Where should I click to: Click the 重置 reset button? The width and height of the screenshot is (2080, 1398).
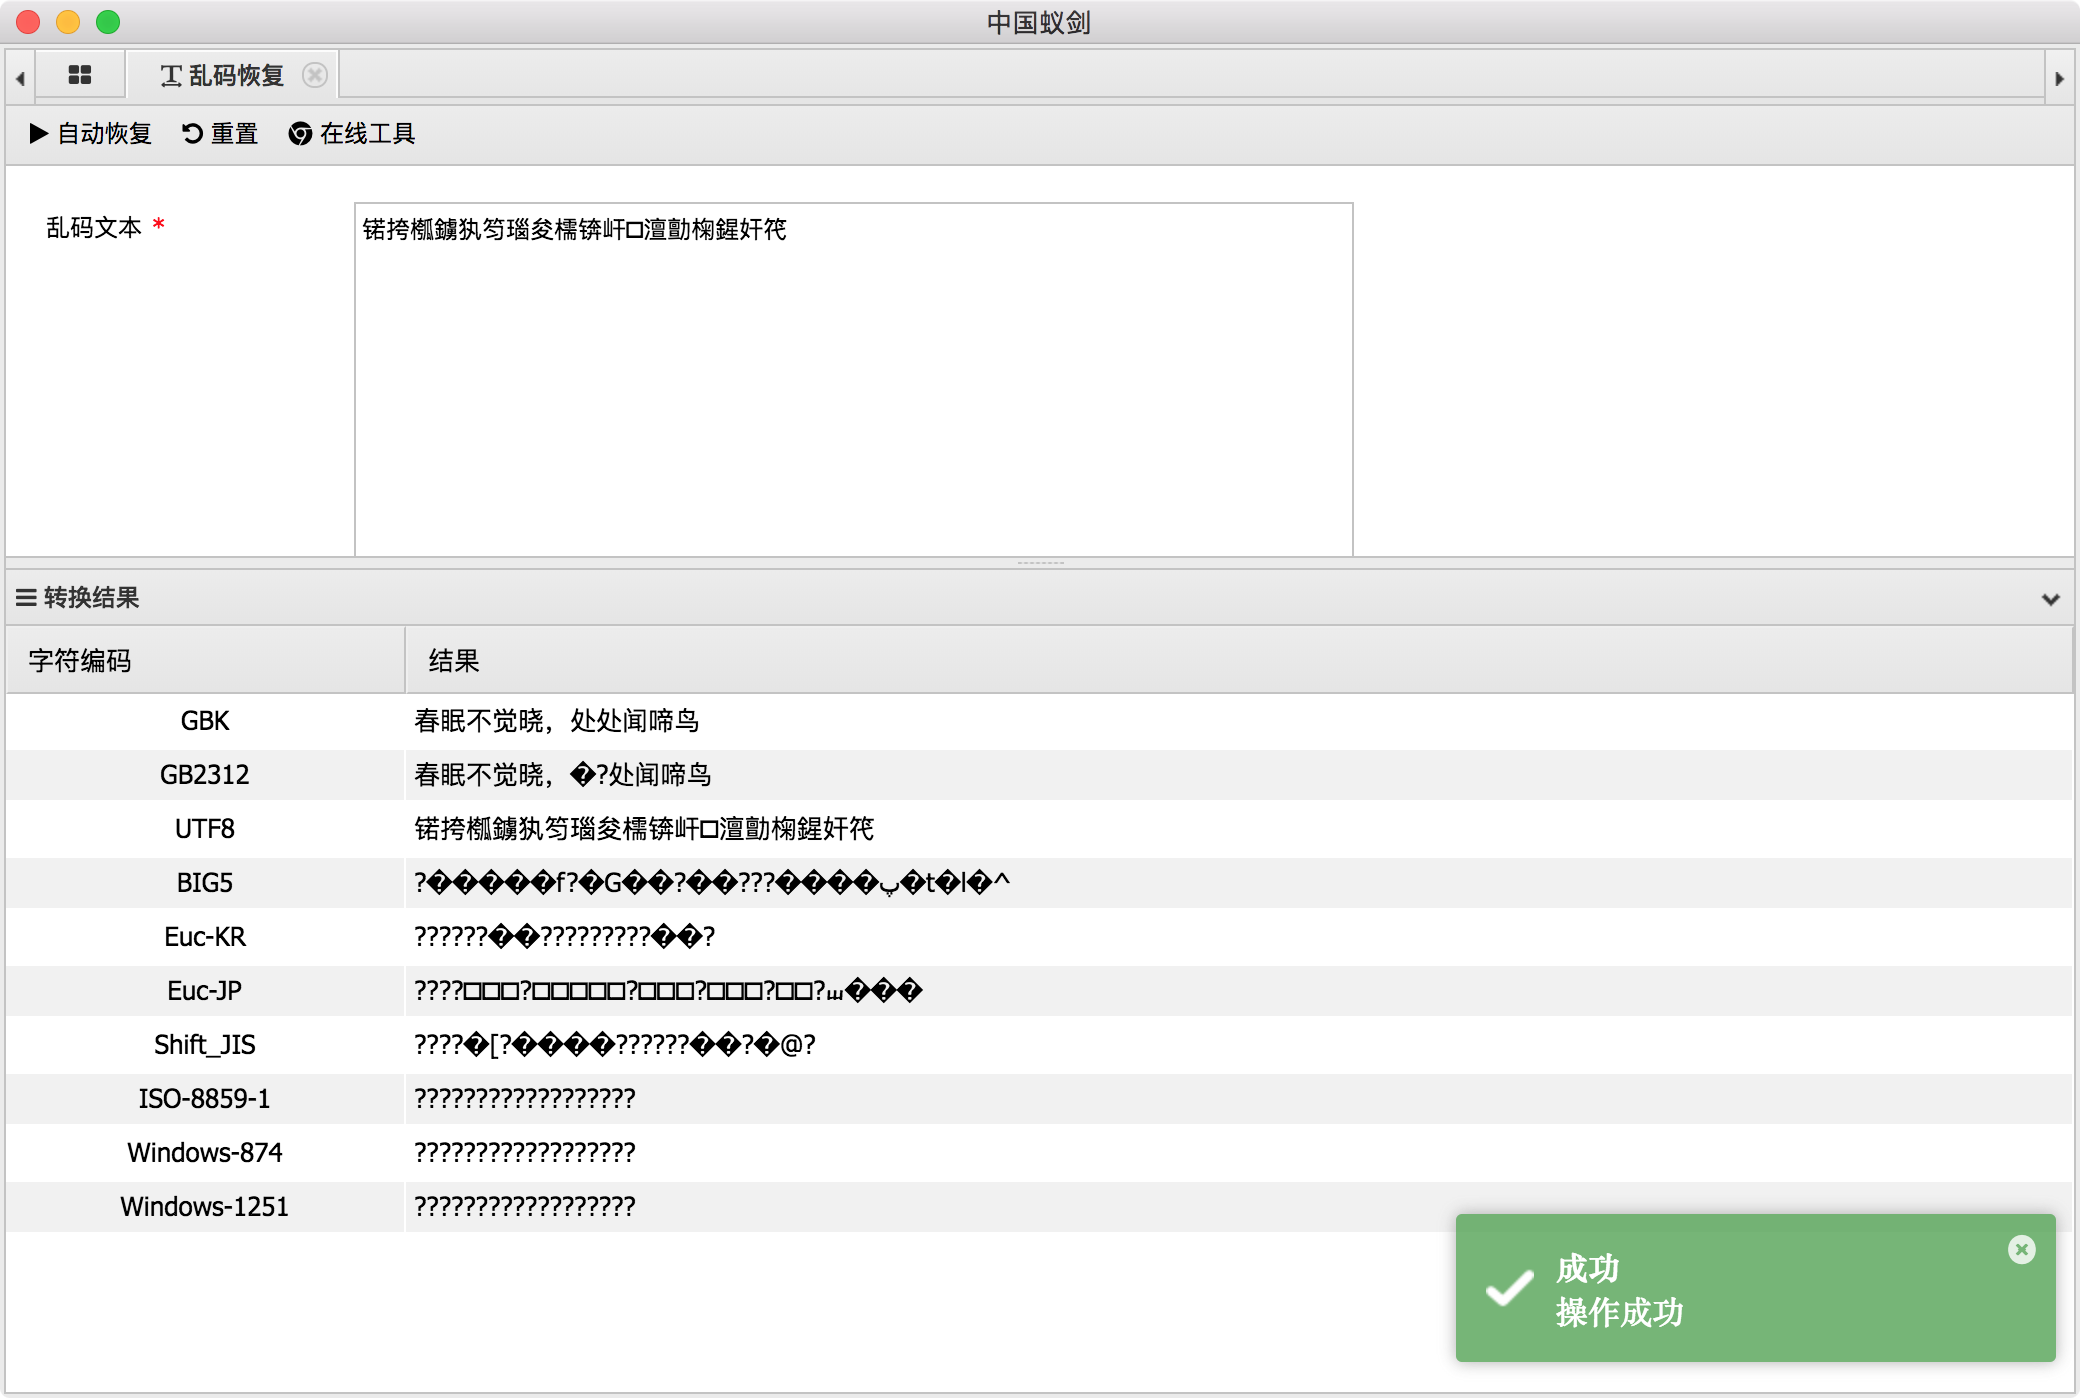tap(220, 133)
